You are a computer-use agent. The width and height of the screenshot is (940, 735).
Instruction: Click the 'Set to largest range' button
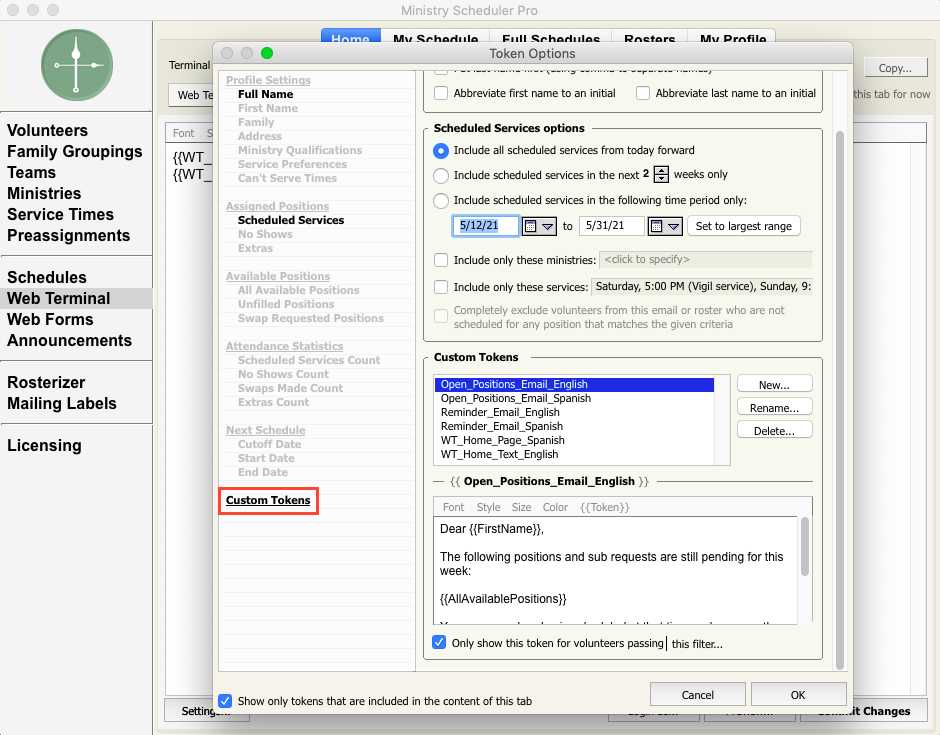743,226
